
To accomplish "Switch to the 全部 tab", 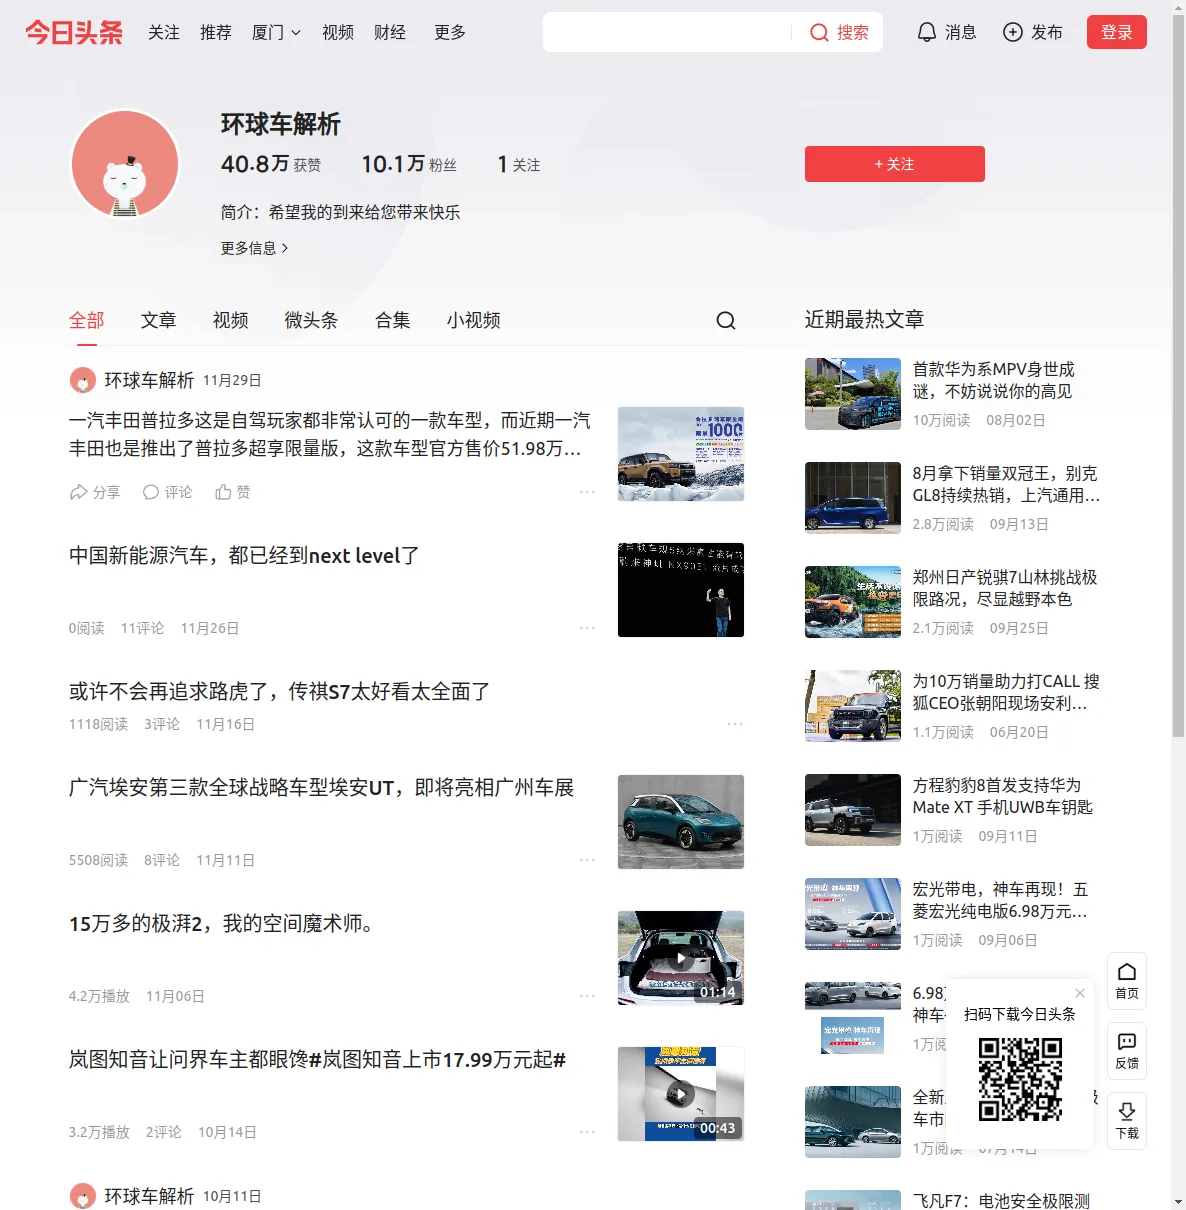I will click(87, 320).
